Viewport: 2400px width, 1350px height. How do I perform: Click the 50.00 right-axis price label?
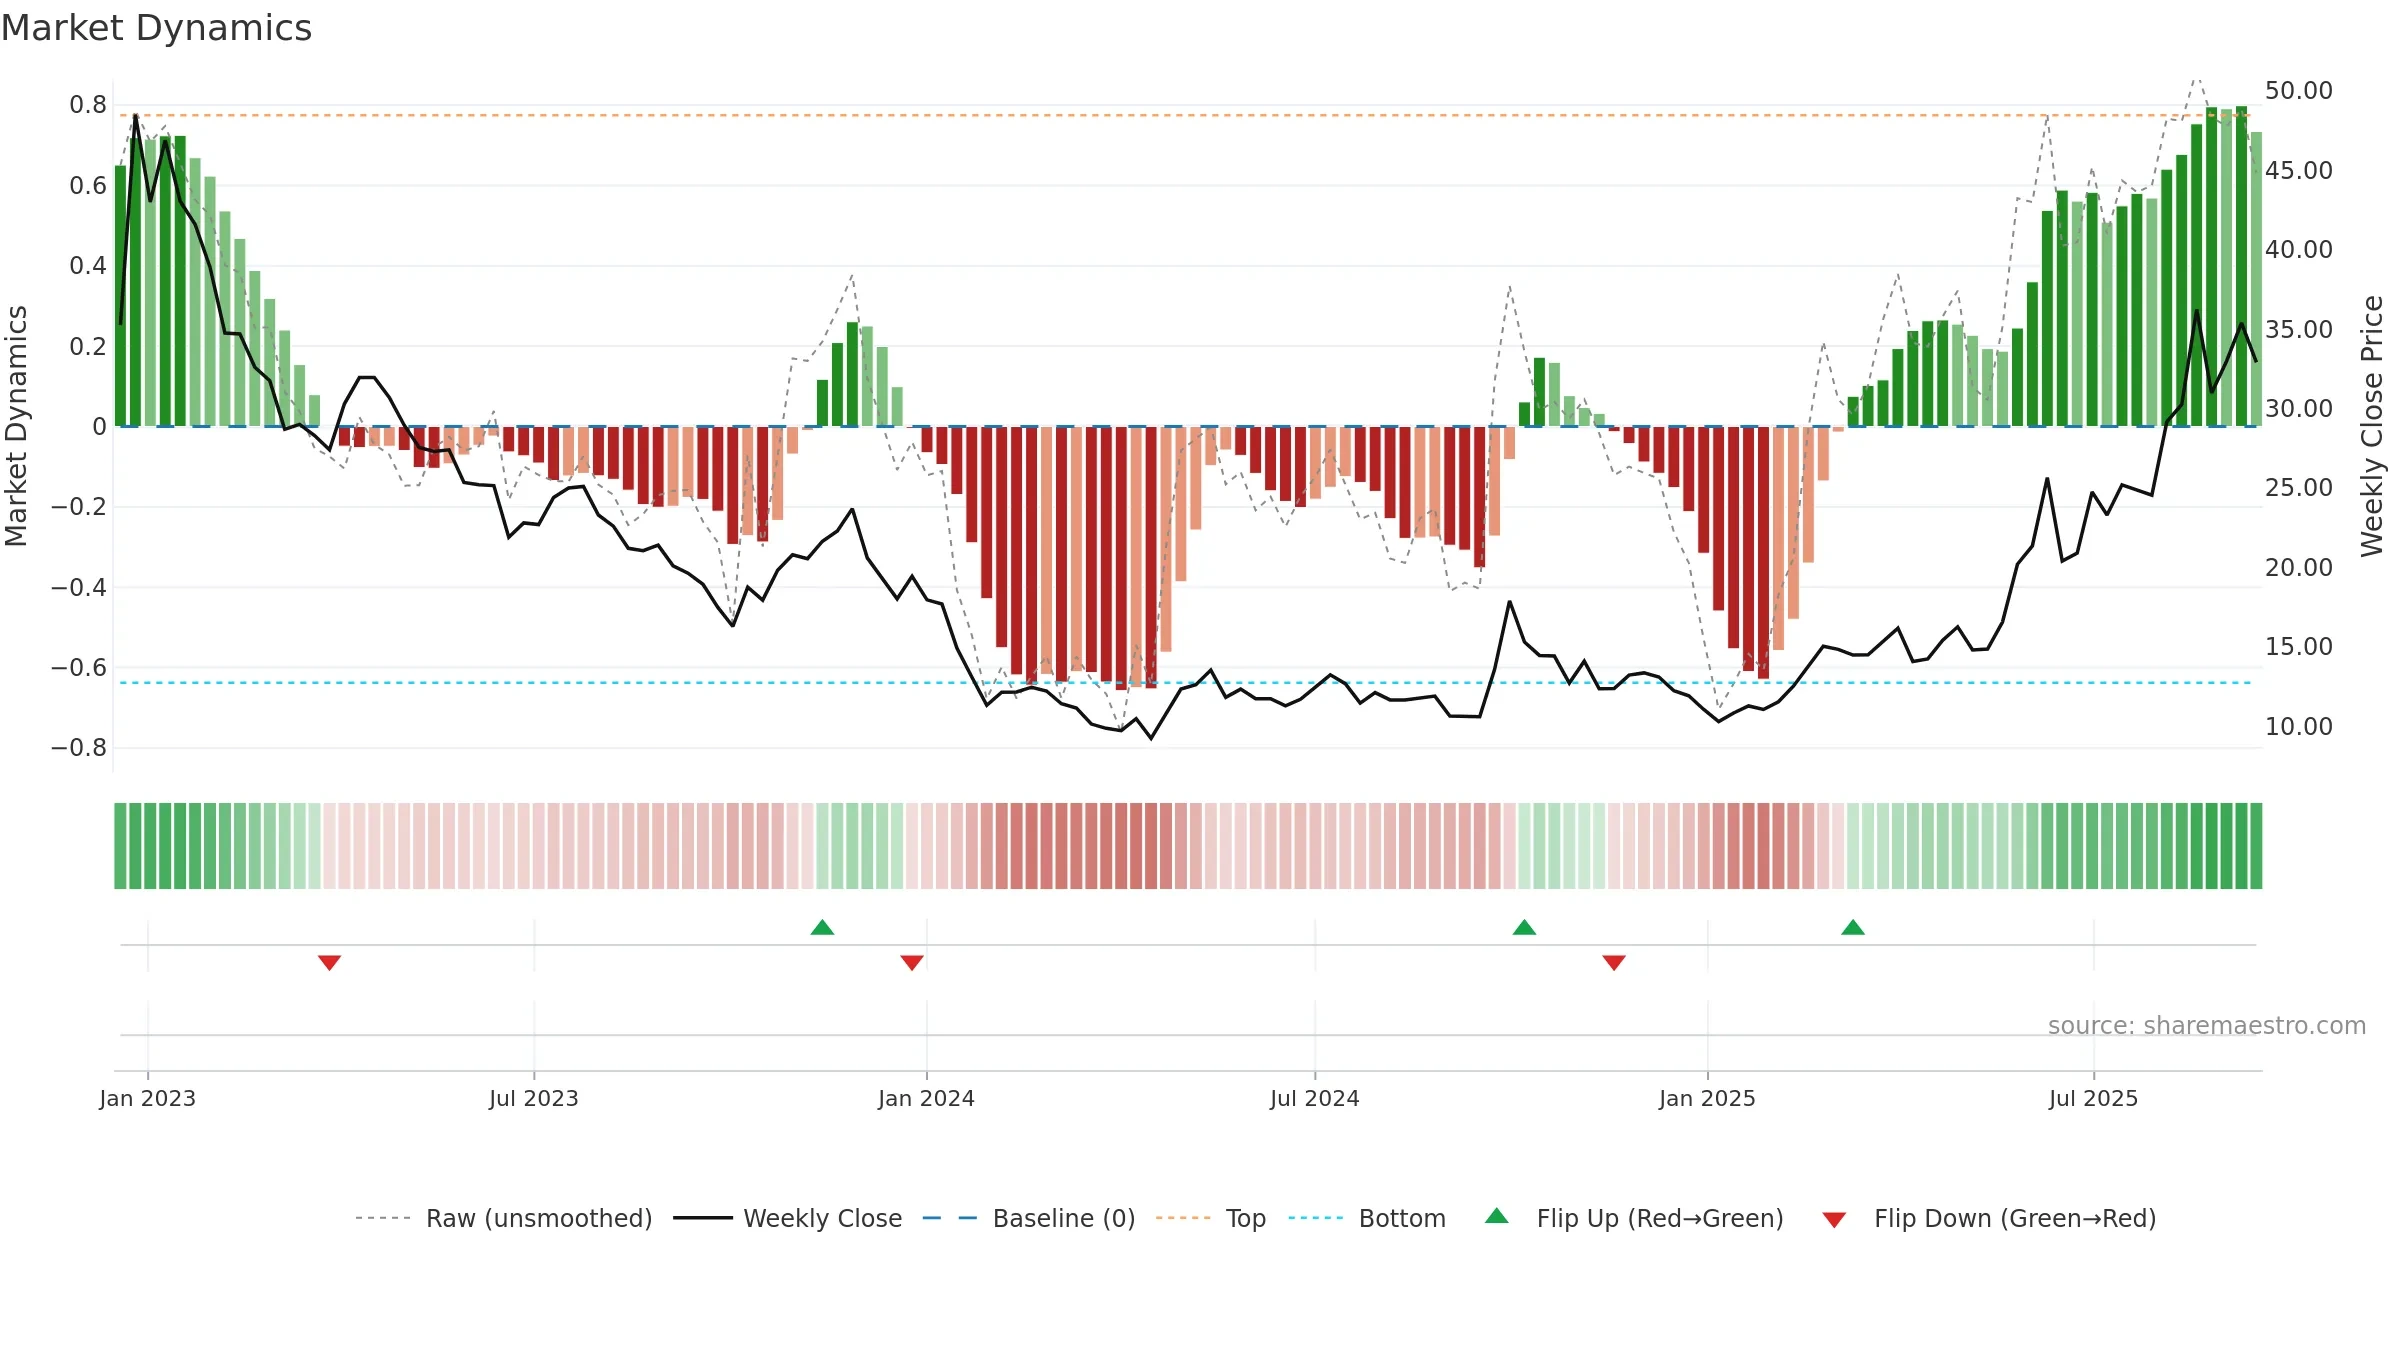coord(2299,91)
